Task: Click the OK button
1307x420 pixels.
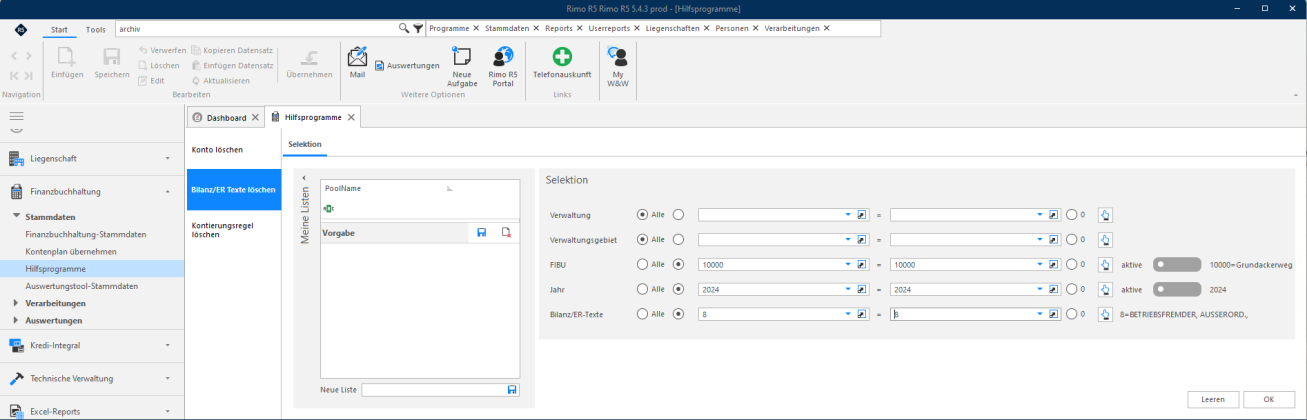Action: coord(1268,399)
